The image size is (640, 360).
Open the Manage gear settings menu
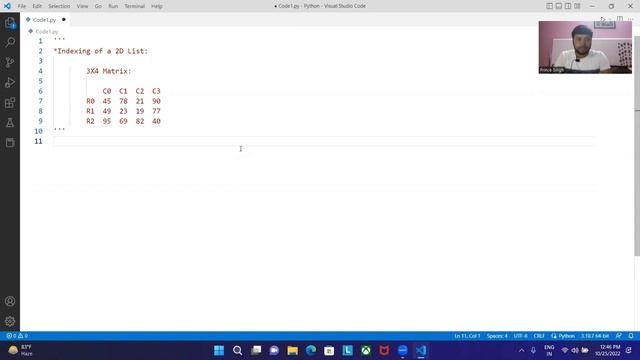pyautogui.click(x=10, y=321)
